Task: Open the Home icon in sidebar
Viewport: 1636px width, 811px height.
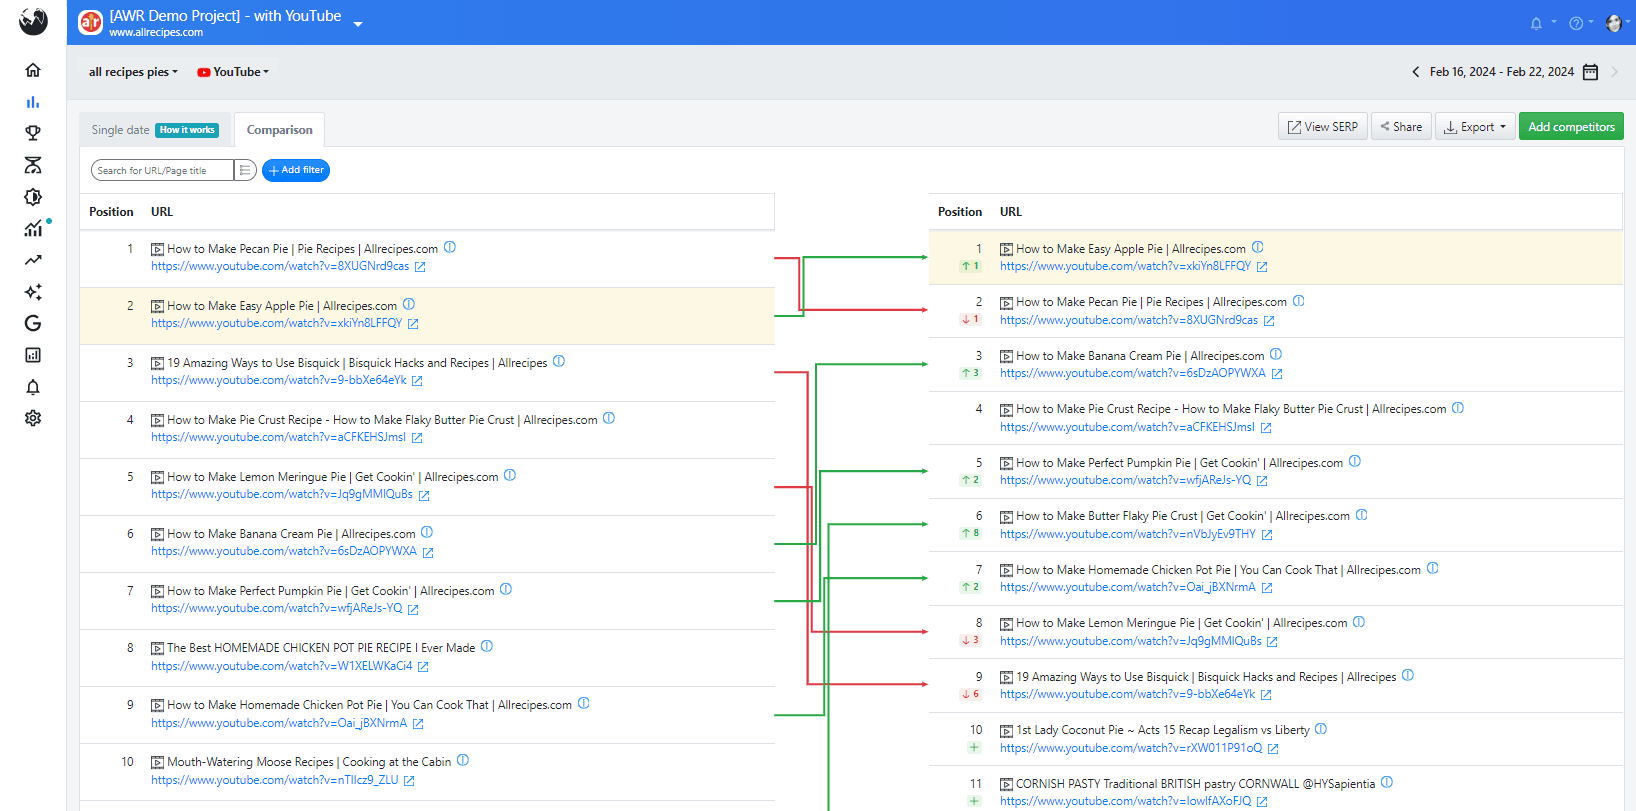Action: point(33,70)
